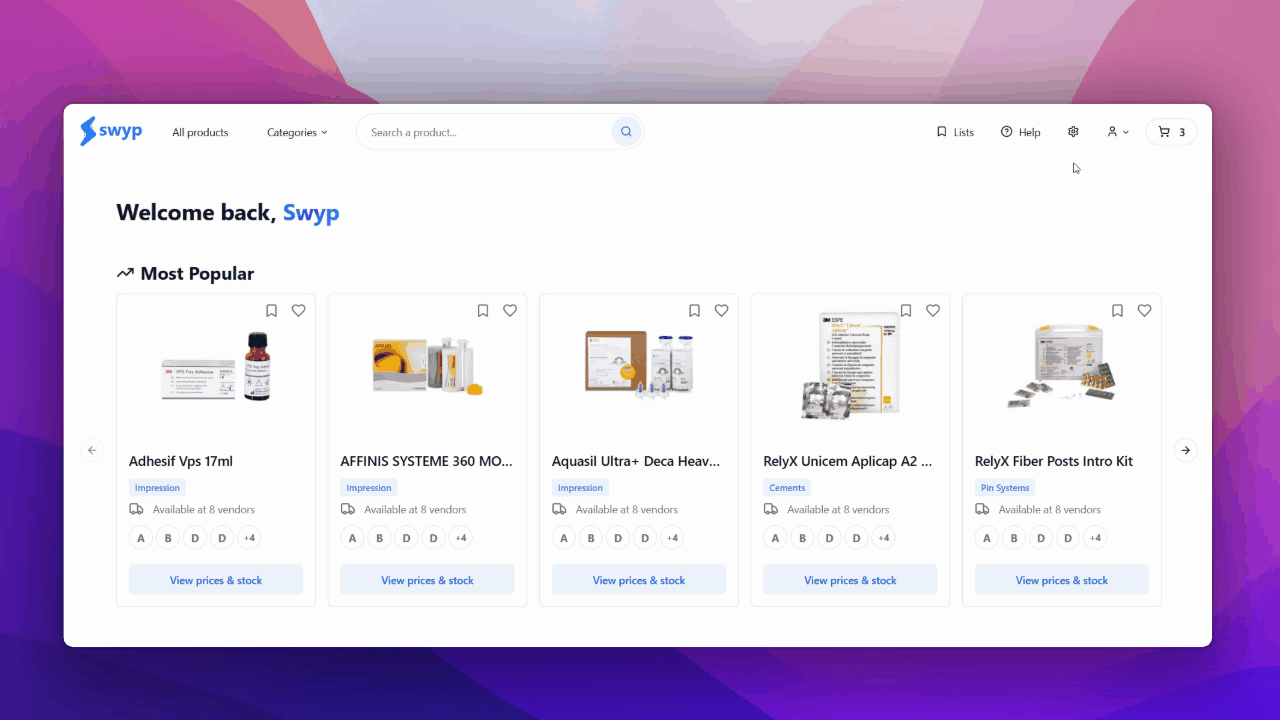1280x720 pixels.
Task: Open RelyX Fiber Posts product image
Action: click(x=1062, y=366)
